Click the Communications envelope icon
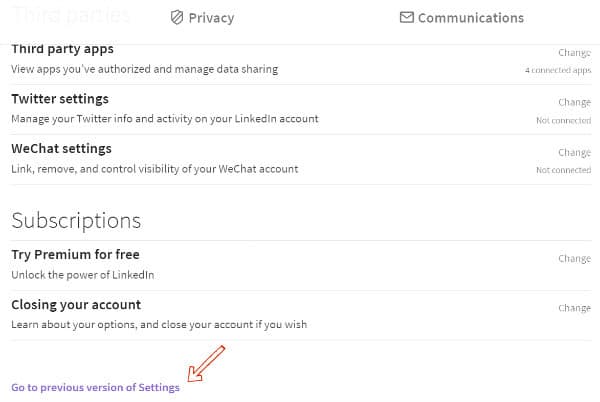The height and width of the screenshot is (402, 600). click(x=407, y=18)
